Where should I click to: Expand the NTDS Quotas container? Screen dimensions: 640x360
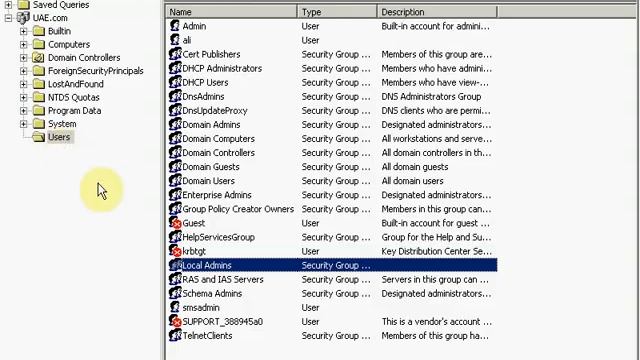(23, 97)
